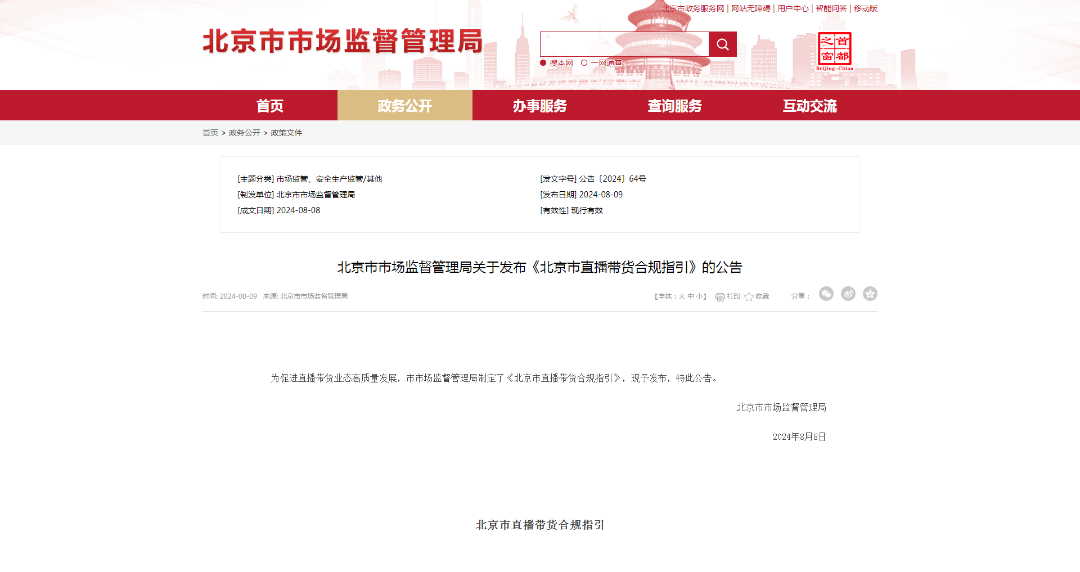The height and width of the screenshot is (572, 1080).
Task: Open the 智能问答 top link
Action: [x=830, y=8]
